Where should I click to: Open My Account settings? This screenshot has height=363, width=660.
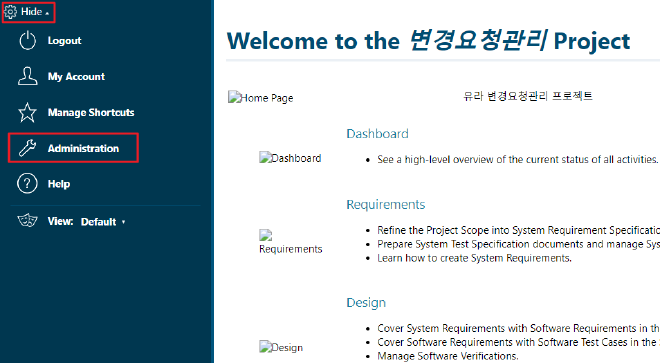(x=76, y=76)
